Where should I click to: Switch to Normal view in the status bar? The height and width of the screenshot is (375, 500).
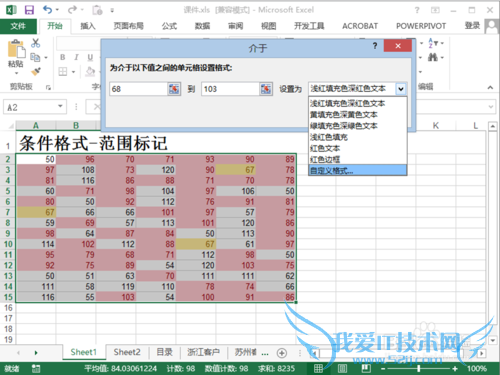[x=318, y=368]
